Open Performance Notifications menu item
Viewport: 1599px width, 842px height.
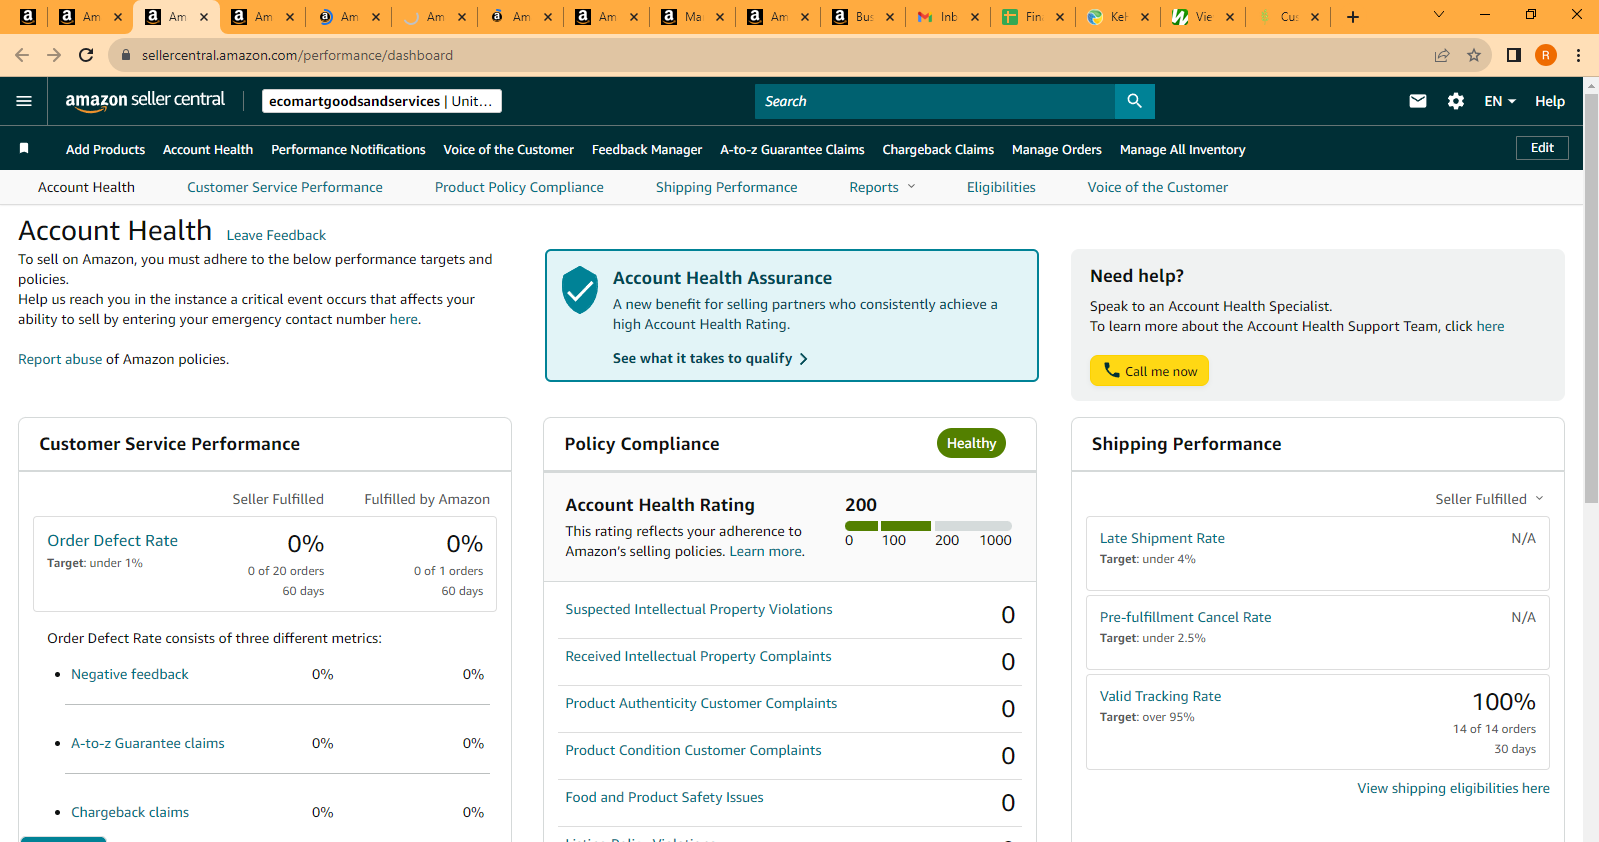[x=348, y=149]
